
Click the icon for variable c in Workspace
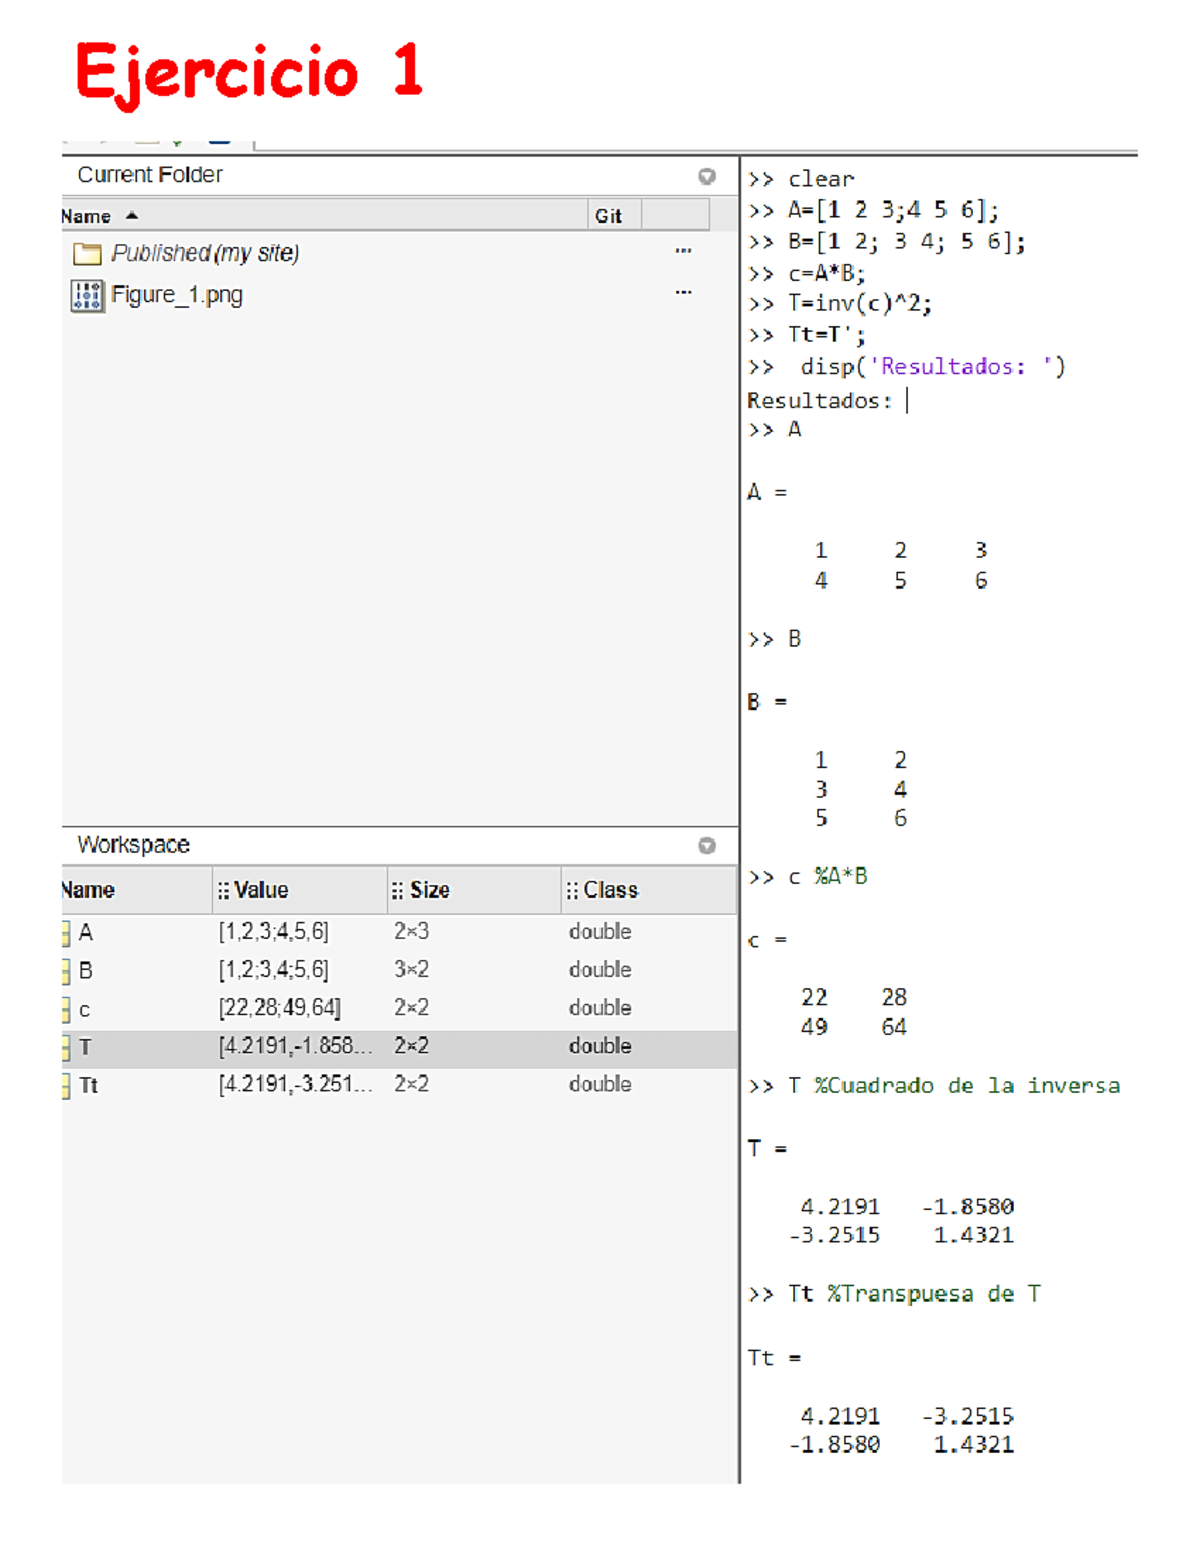66,1010
